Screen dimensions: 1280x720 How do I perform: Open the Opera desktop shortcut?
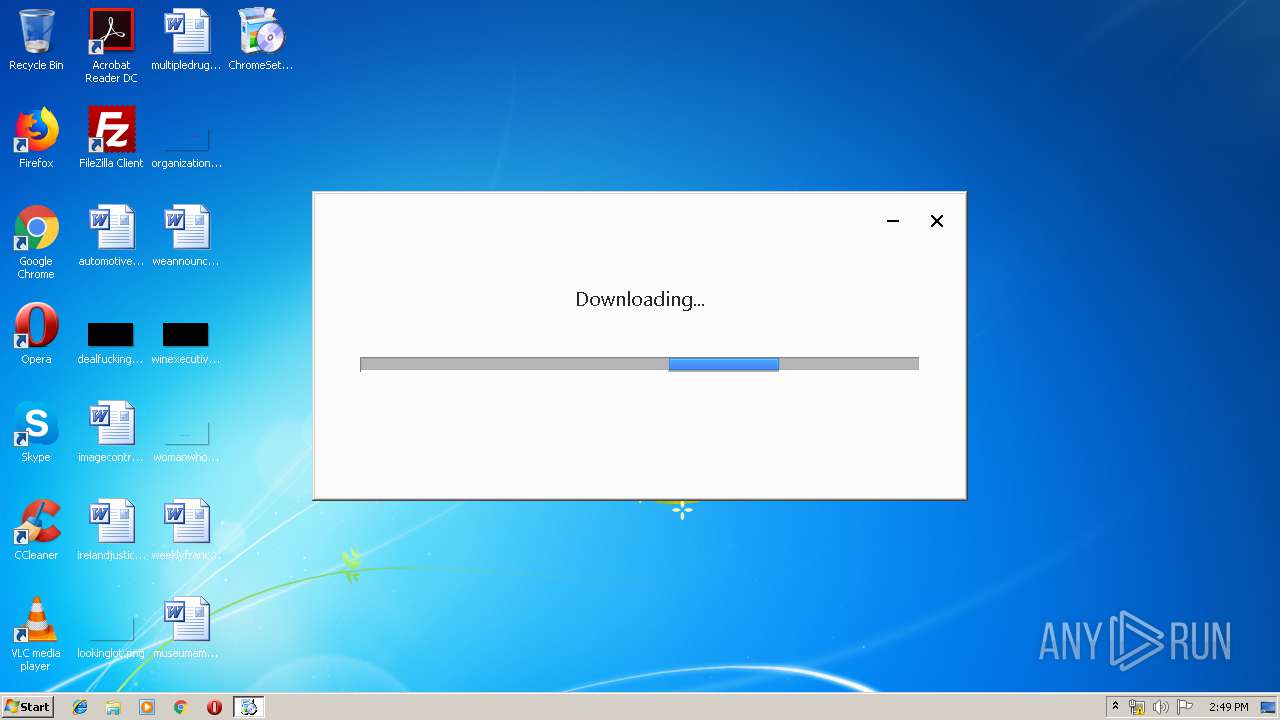click(x=36, y=334)
